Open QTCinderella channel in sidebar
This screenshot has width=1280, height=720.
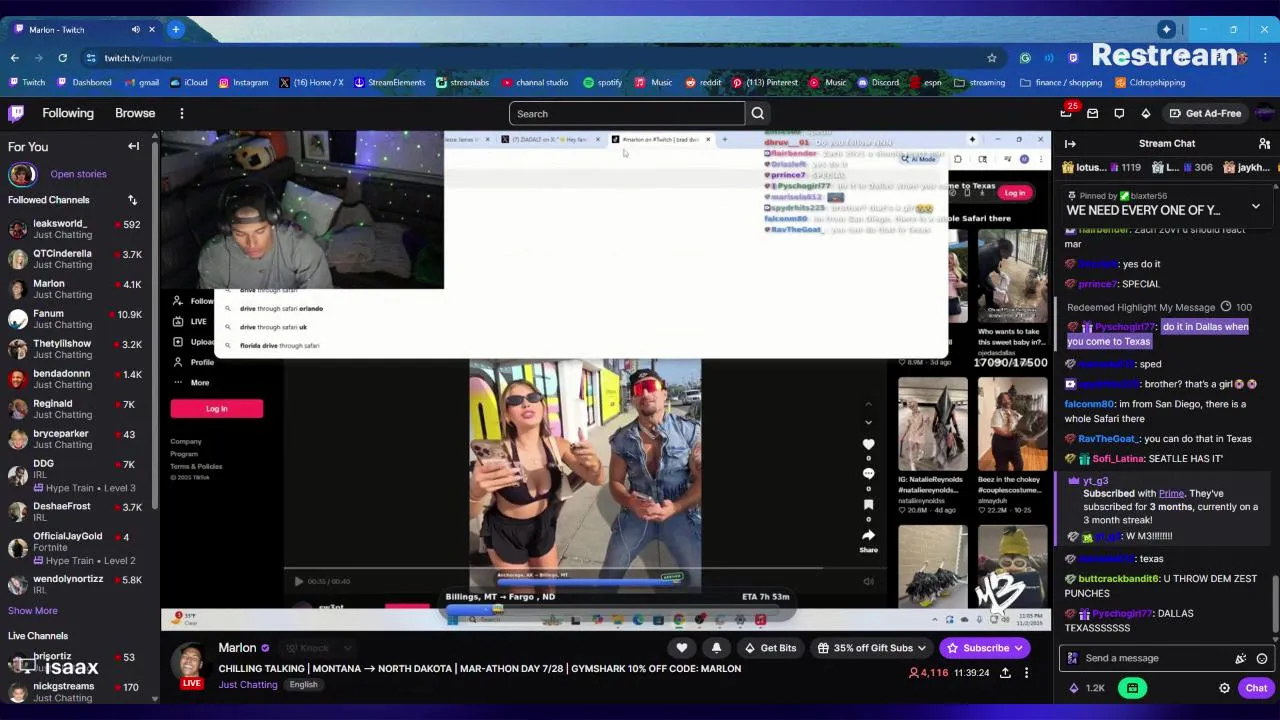tap(78, 259)
